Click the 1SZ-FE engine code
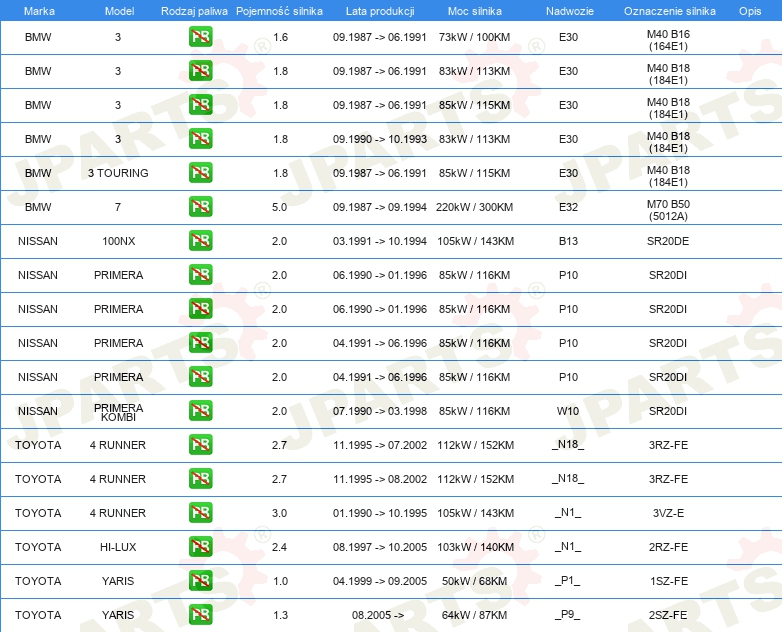 [x=669, y=581]
